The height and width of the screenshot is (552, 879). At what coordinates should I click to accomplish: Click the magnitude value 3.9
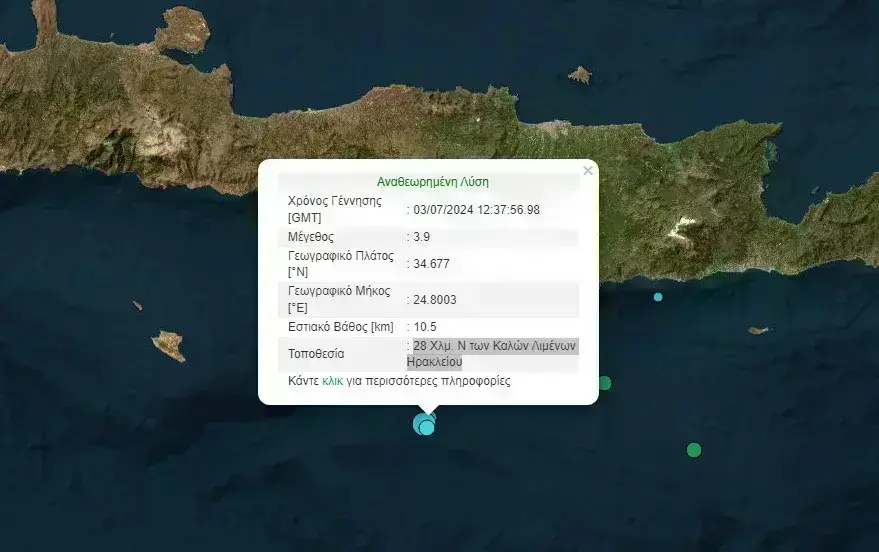coord(424,237)
